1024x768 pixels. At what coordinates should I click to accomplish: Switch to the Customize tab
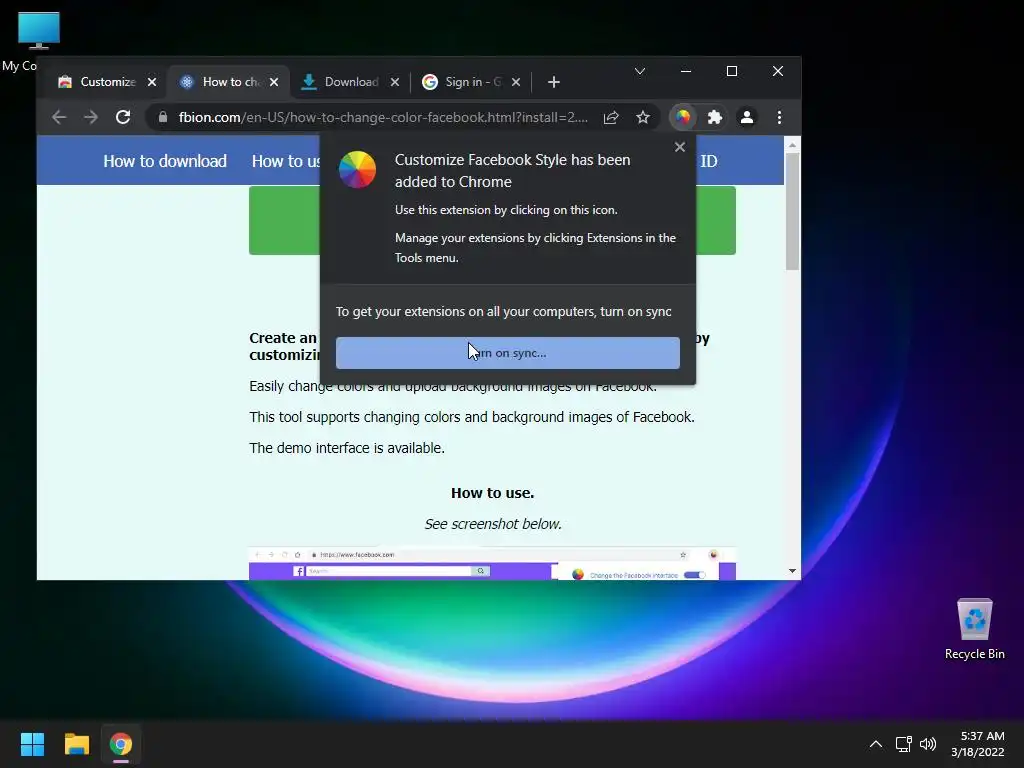coord(108,82)
